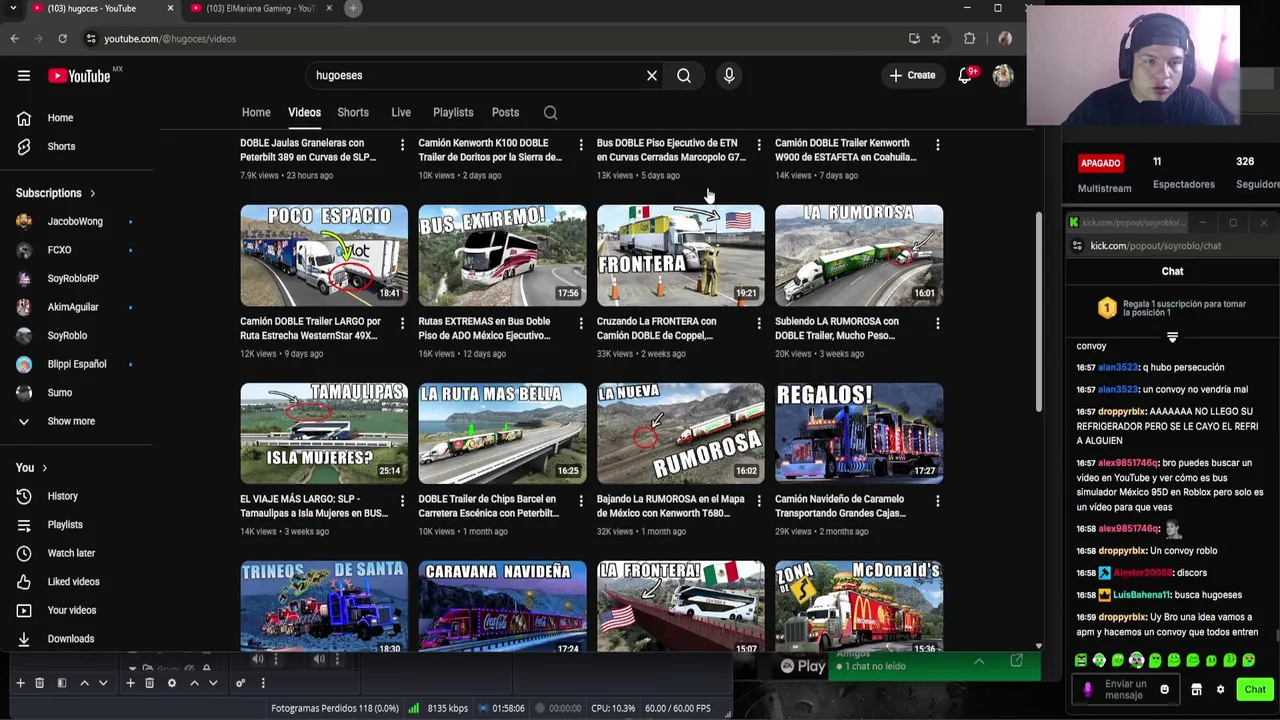The height and width of the screenshot is (720, 1280).
Task: Click the browser address bar URL
Action: point(170,38)
